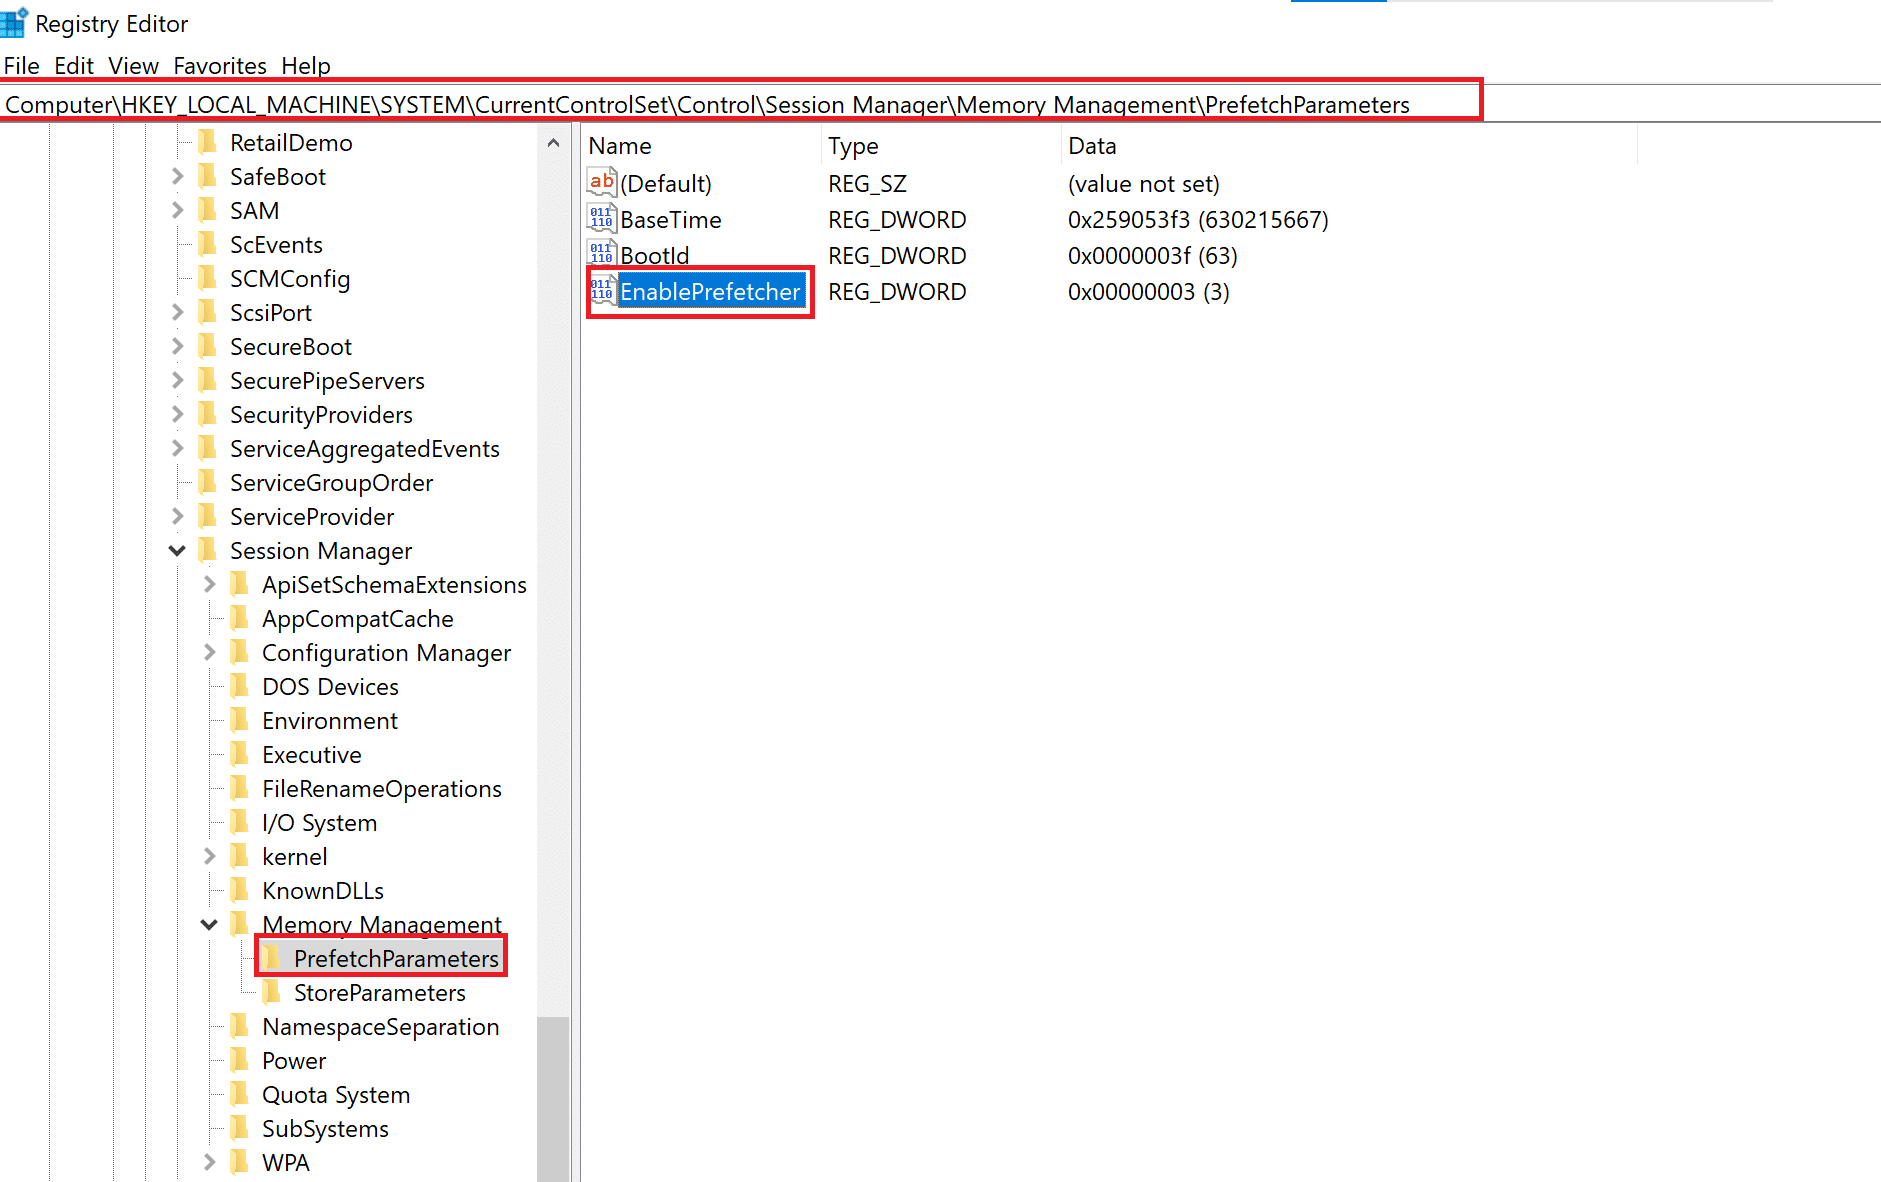Click the EnablePrefetcher DWORD value icon
This screenshot has width=1881, height=1182.
click(601, 291)
